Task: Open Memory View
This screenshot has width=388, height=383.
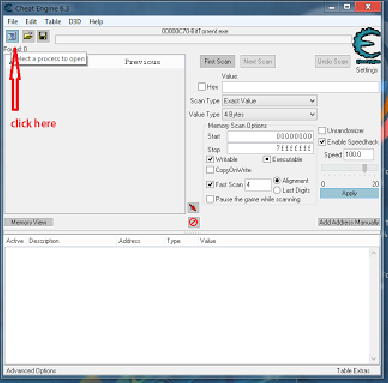Action: click(x=29, y=222)
